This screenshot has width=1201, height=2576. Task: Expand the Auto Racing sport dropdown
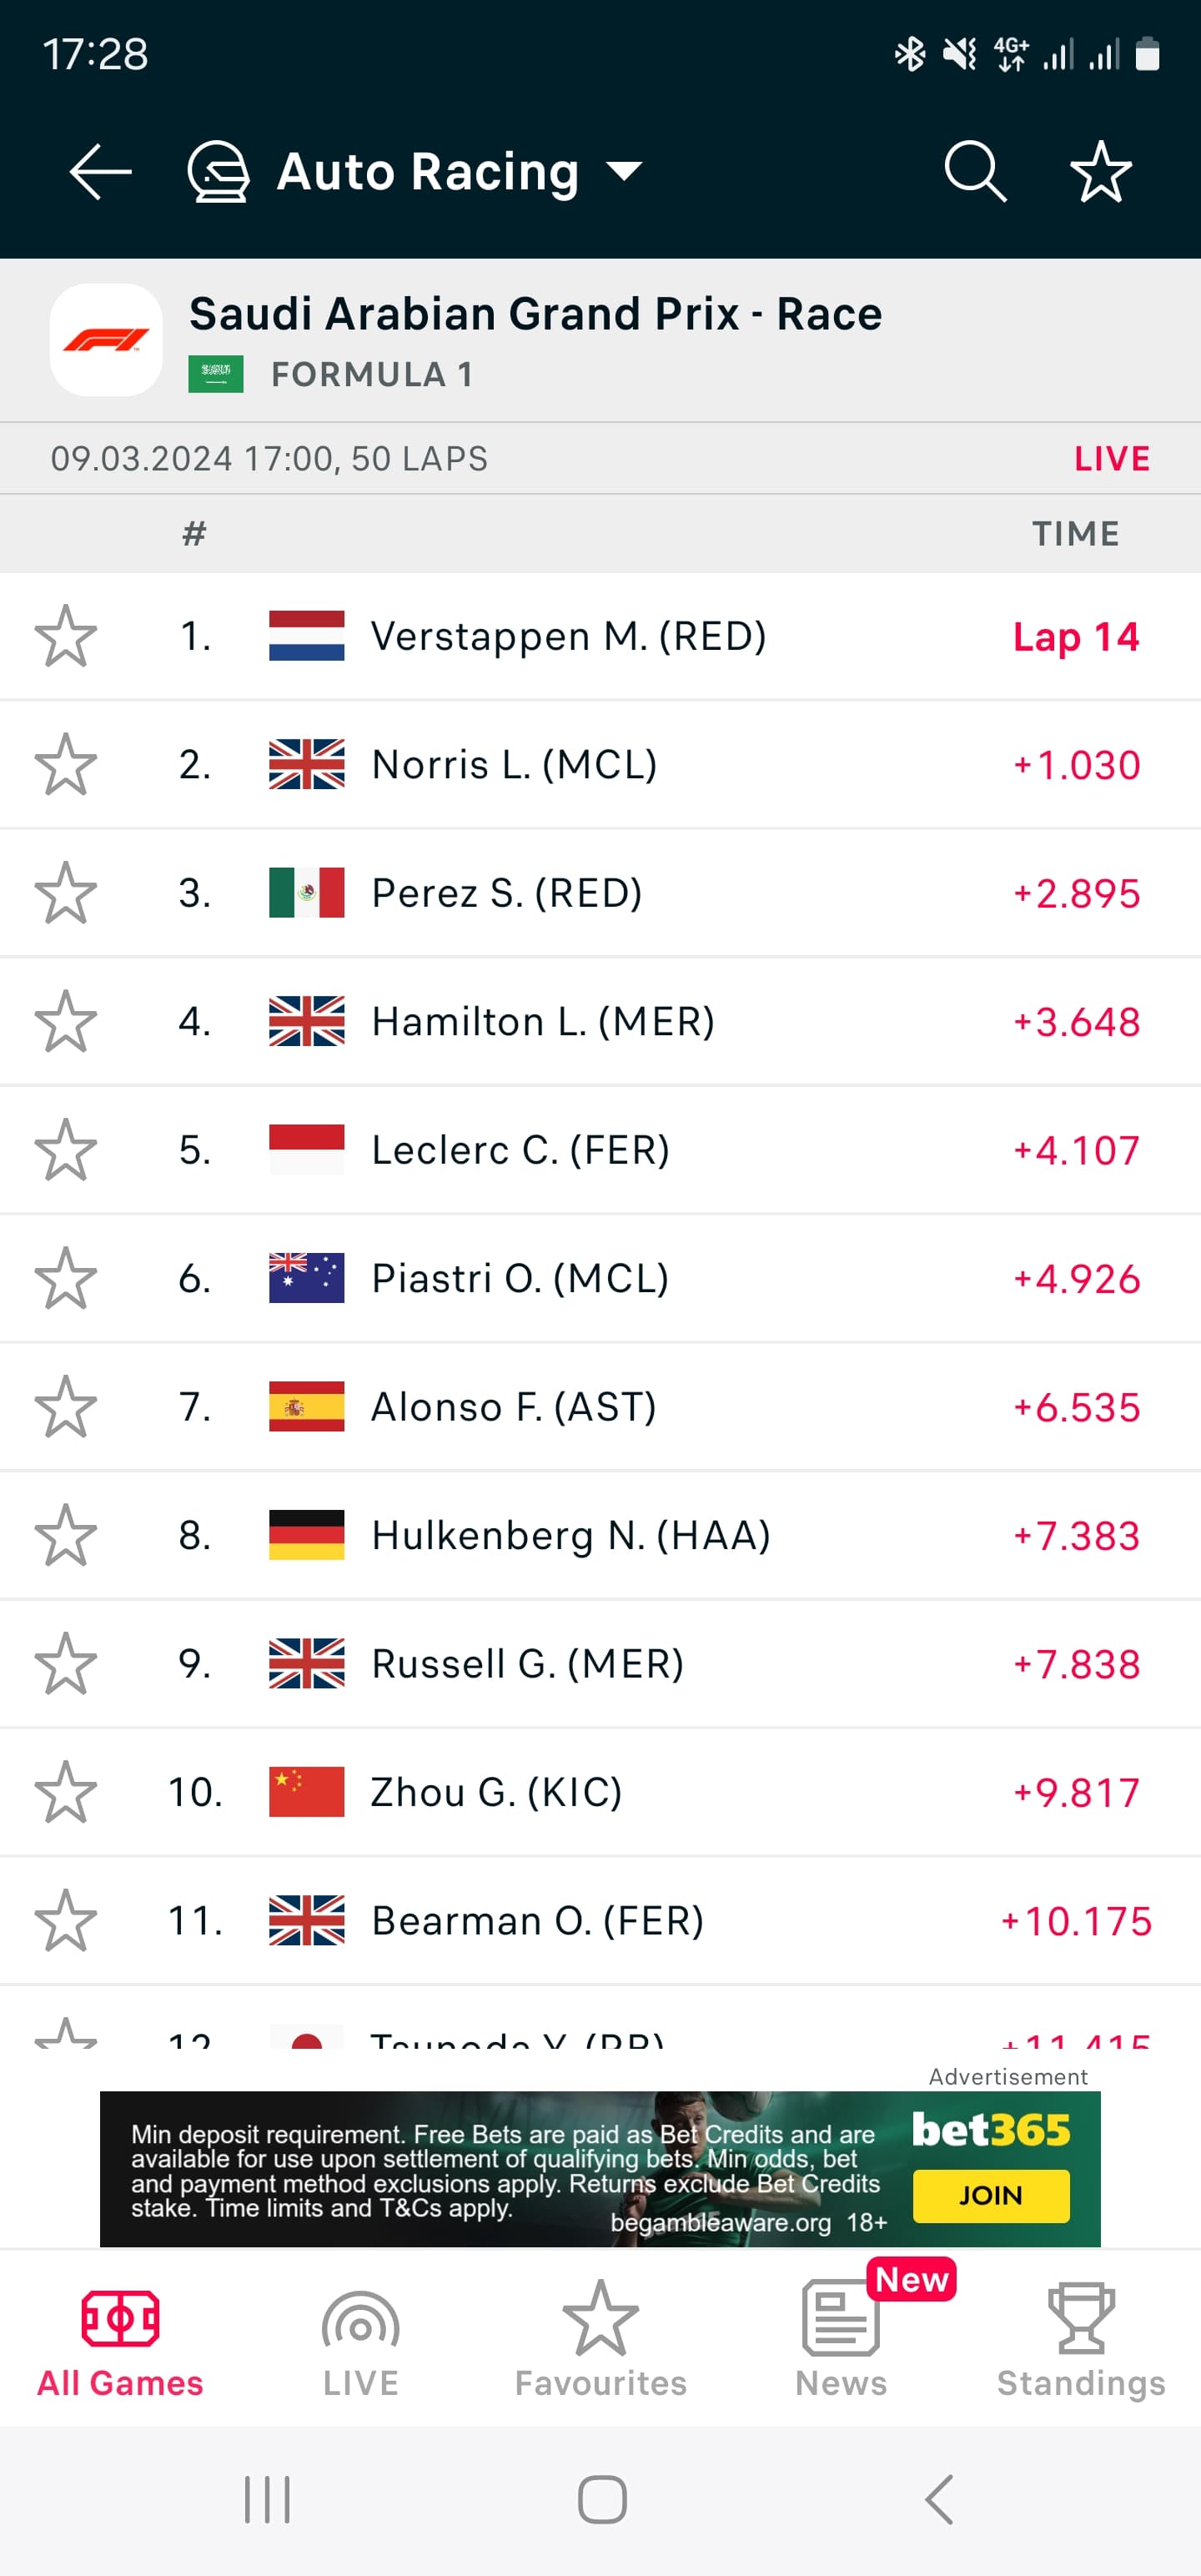[x=625, y=172]
